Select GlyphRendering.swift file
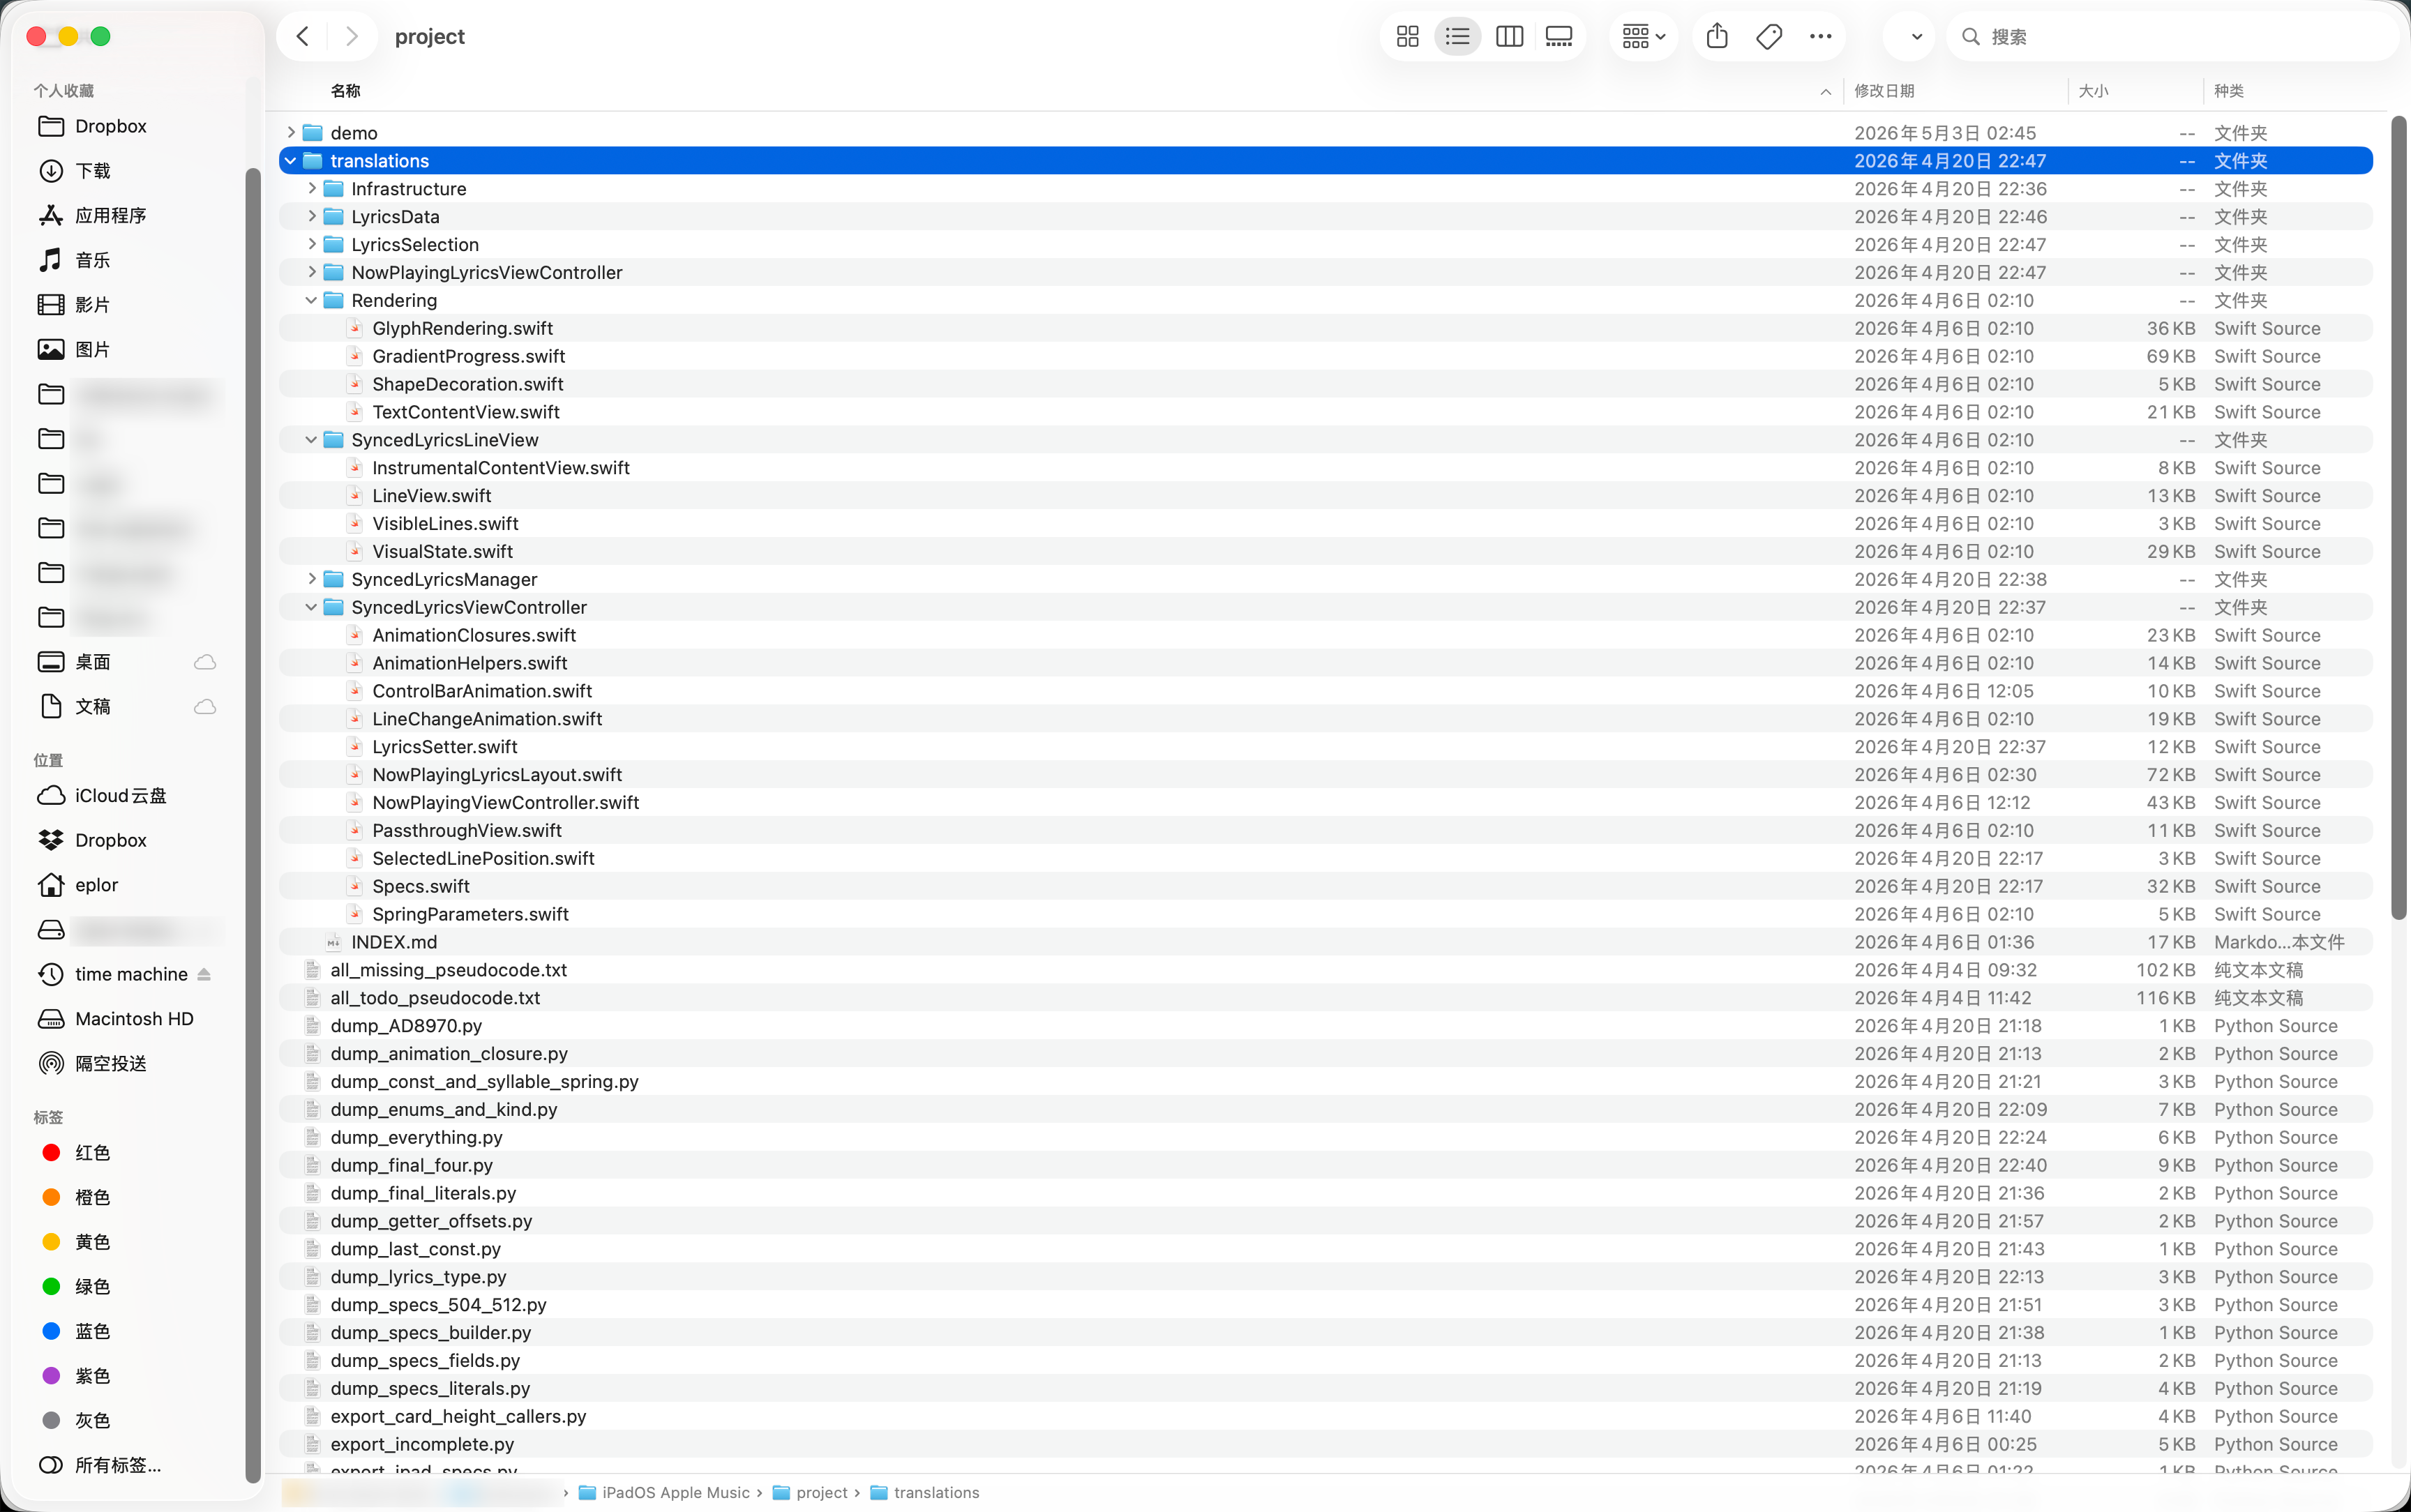Screen dimensions: 2411x1512 coord(1326,329)
